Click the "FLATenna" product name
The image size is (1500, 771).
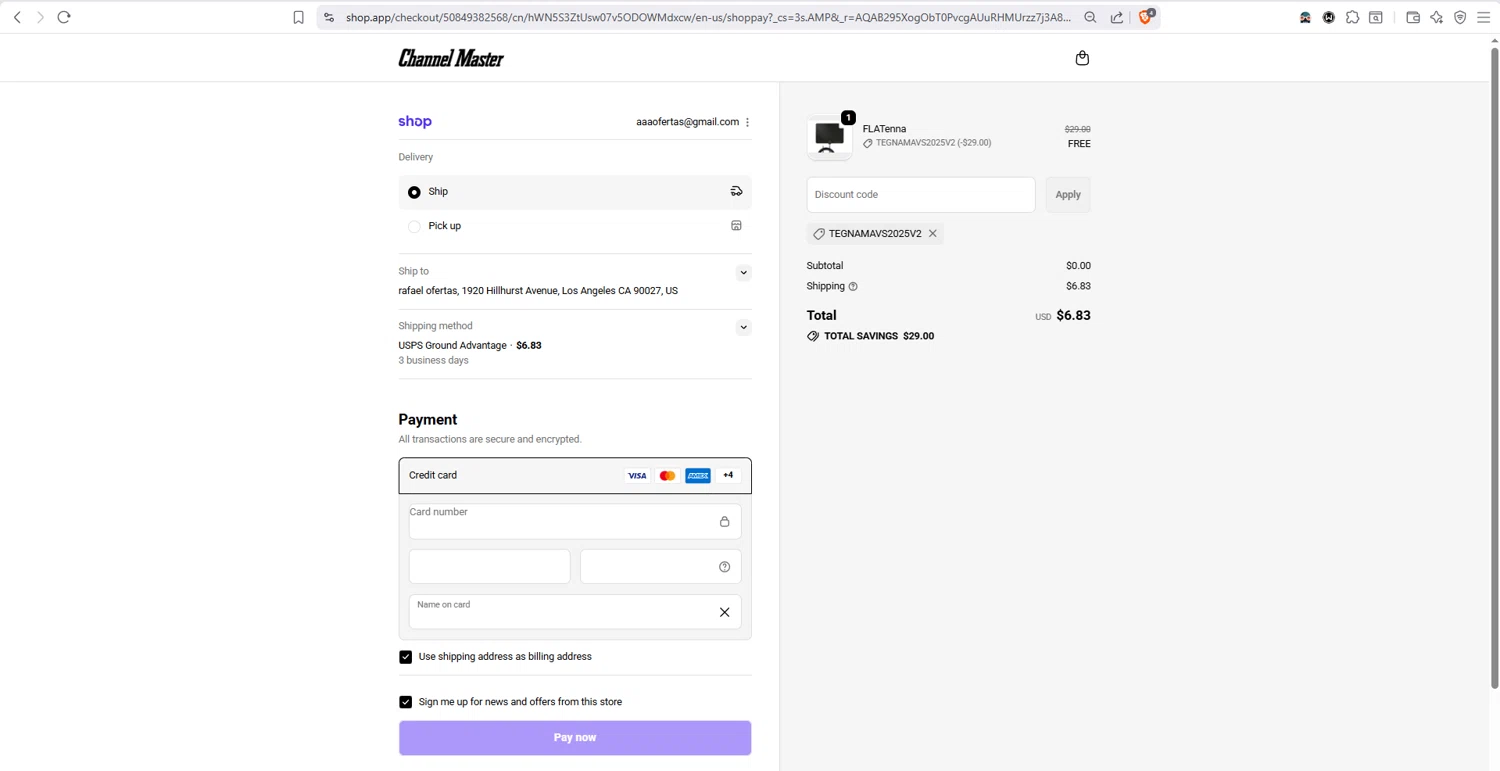885,129
